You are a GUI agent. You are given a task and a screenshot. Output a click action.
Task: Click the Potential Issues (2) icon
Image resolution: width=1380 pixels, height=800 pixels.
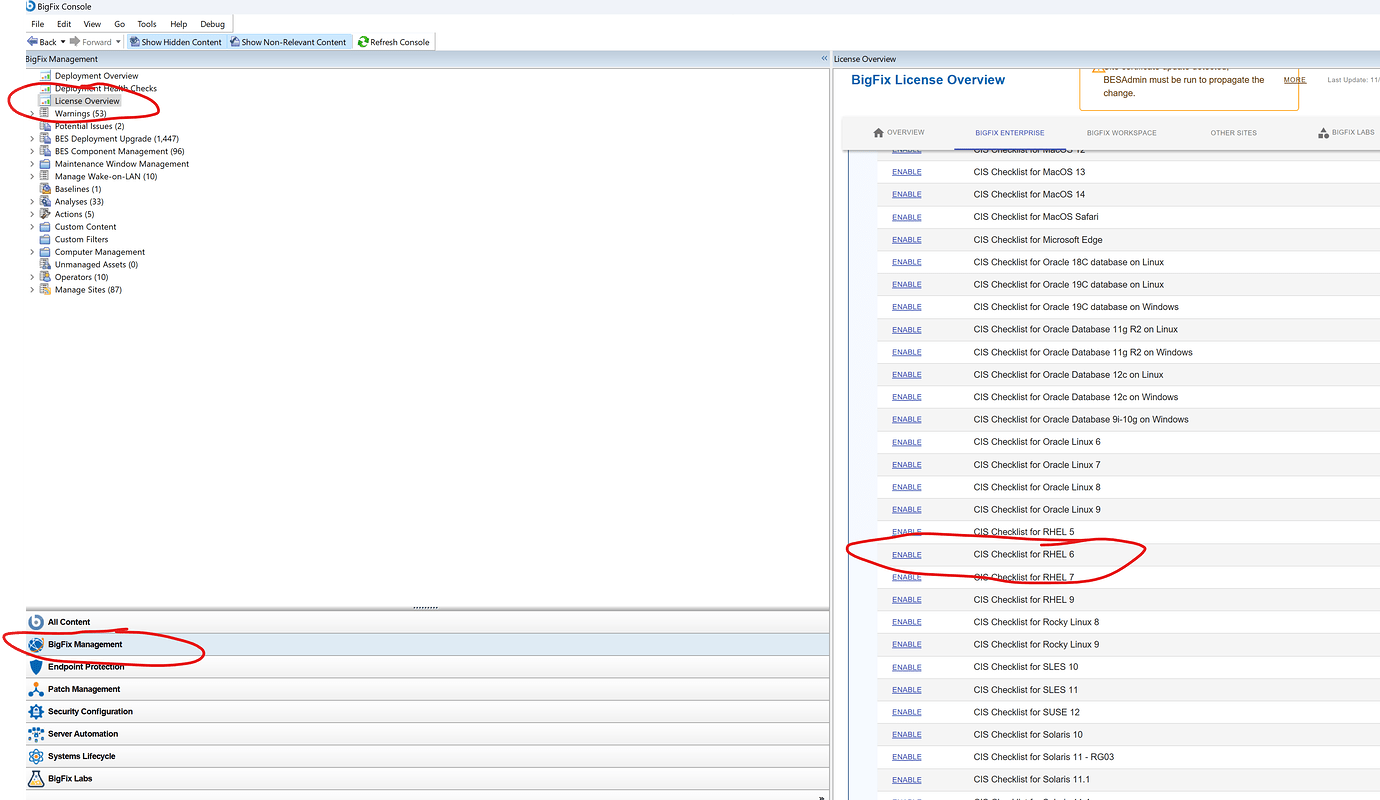pos(45,126)
